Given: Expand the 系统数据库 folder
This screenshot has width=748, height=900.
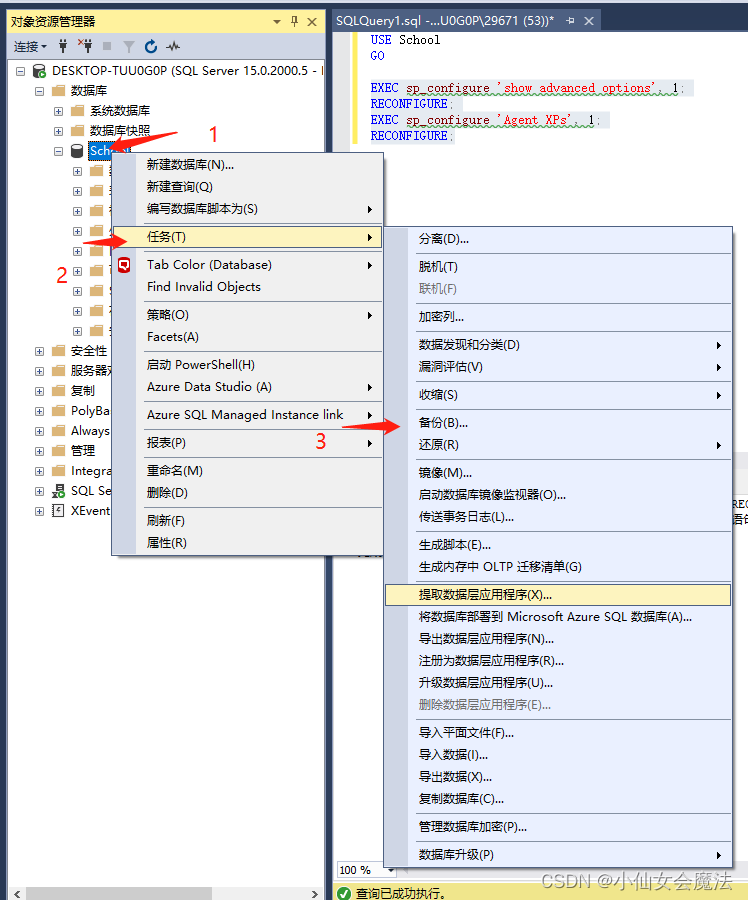Looking at the screenshot, I should [x=59, y=111].
